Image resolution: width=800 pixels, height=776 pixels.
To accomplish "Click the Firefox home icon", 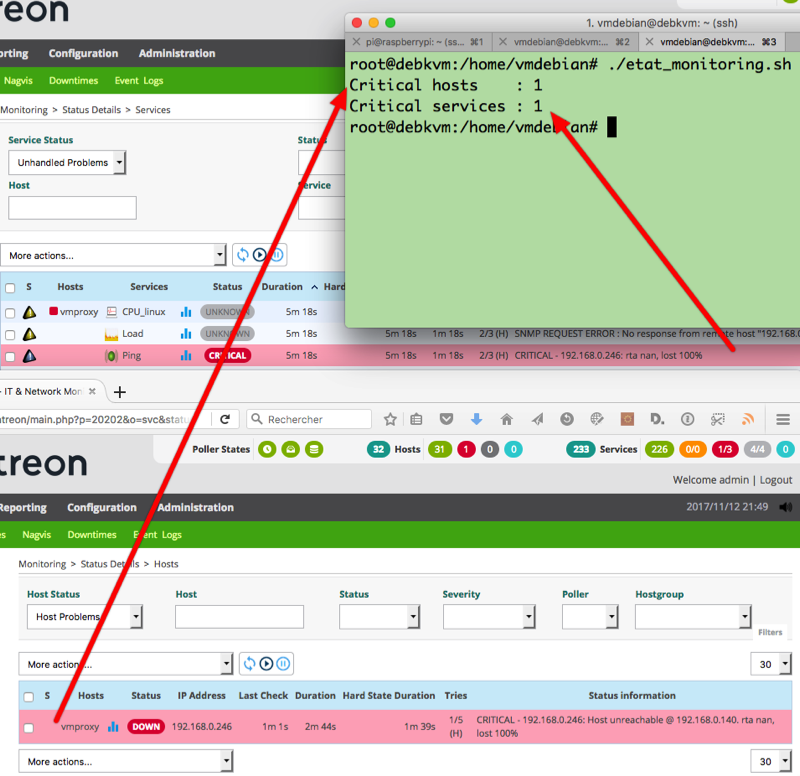I will click(x=506, y=420).
